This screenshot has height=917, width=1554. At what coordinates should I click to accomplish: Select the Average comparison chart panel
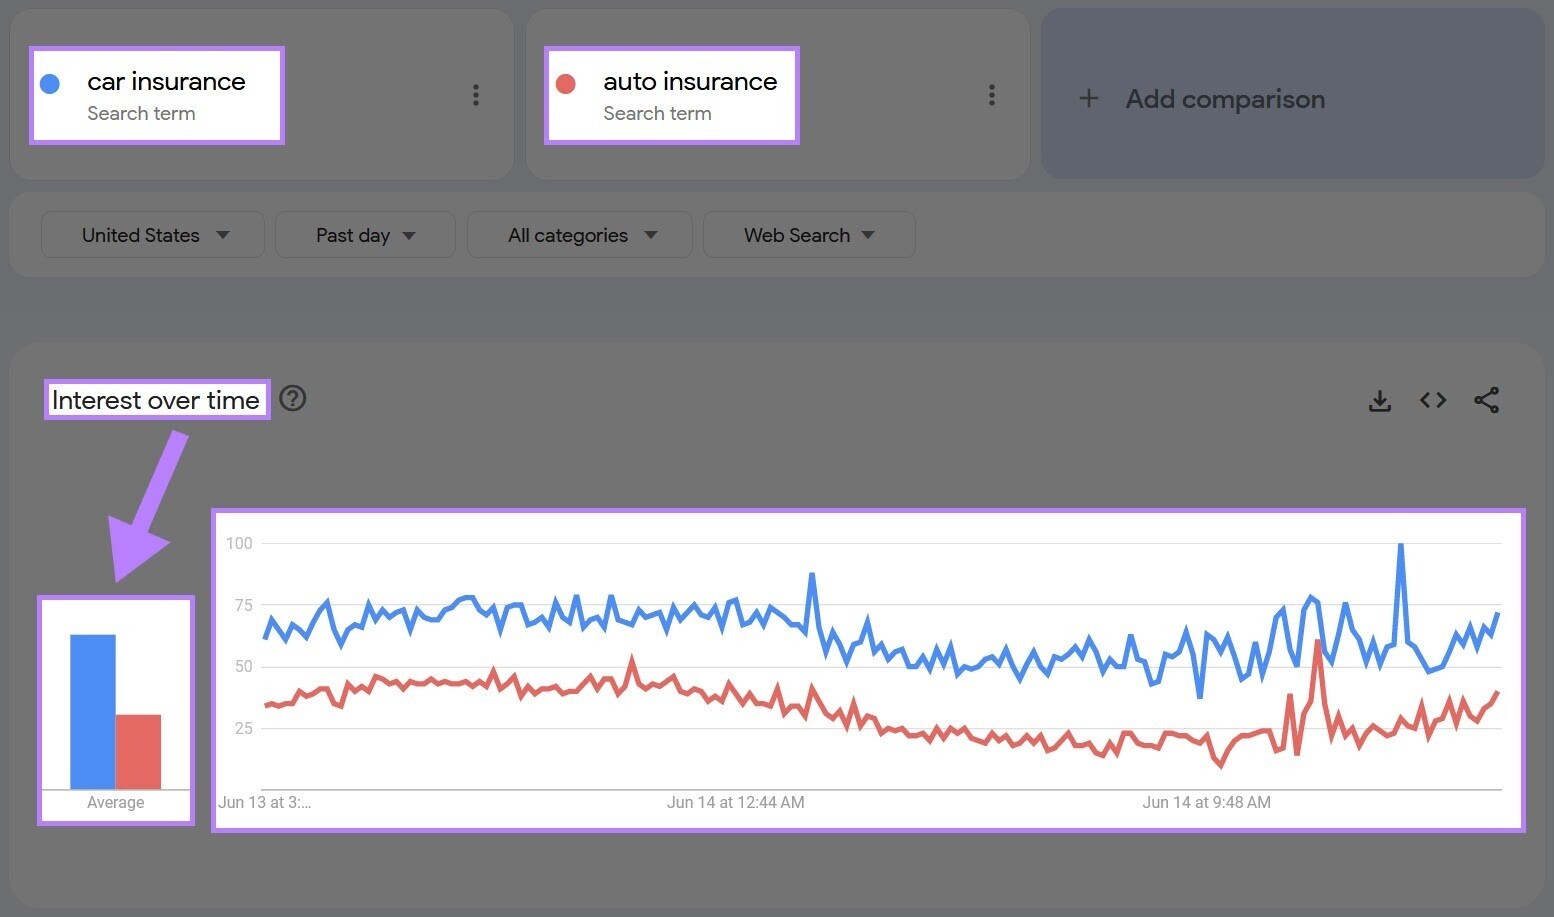(x=116, y=710)
